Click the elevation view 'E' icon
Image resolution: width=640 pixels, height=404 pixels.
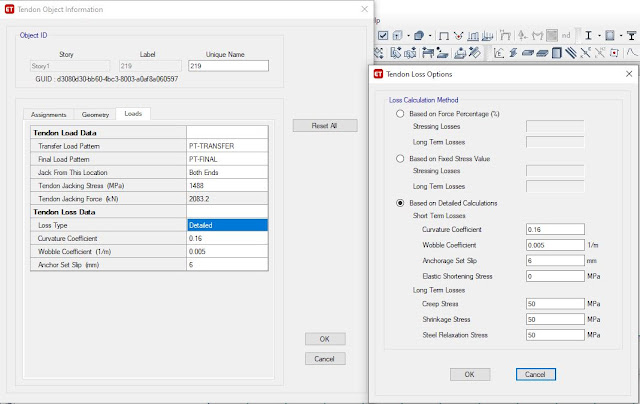499,53
